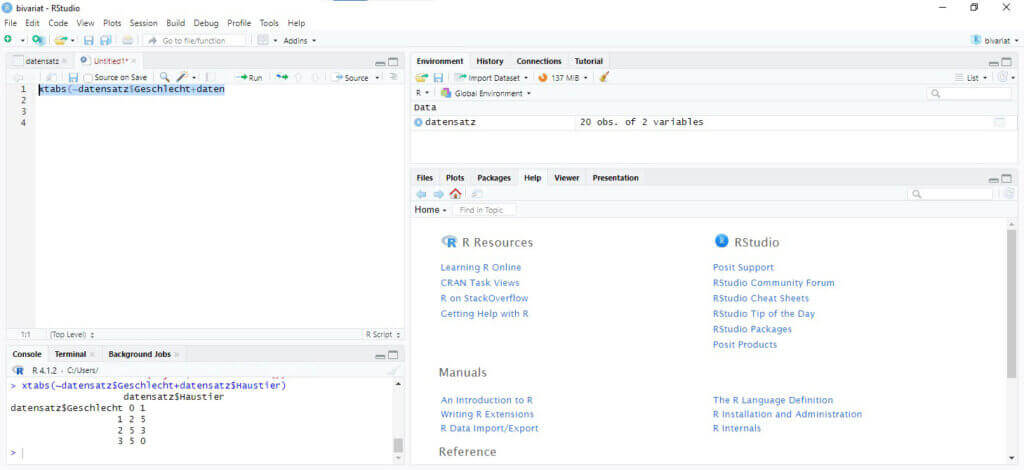Click Load workspace folder icon in Environment pane
The height and width of the screenshot is (470, 1024).
422,77
